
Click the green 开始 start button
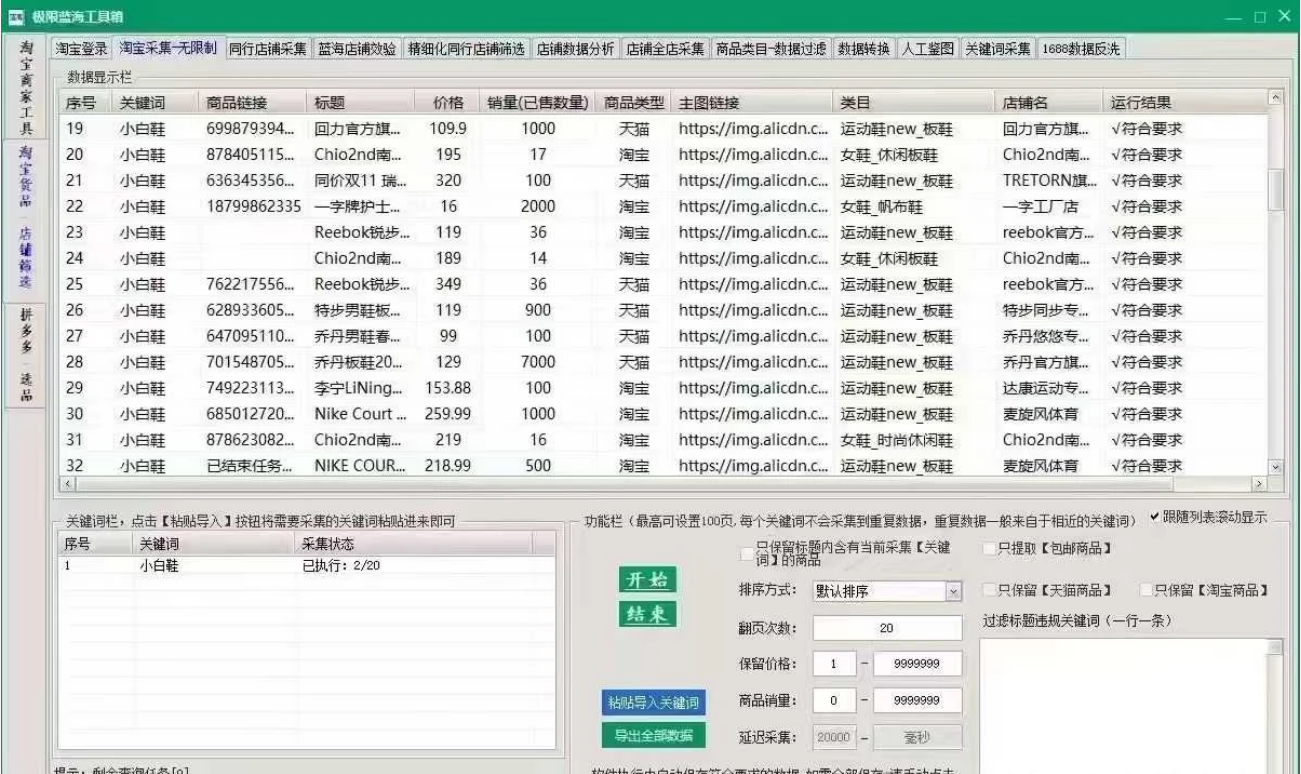click(x=647, y=580)
